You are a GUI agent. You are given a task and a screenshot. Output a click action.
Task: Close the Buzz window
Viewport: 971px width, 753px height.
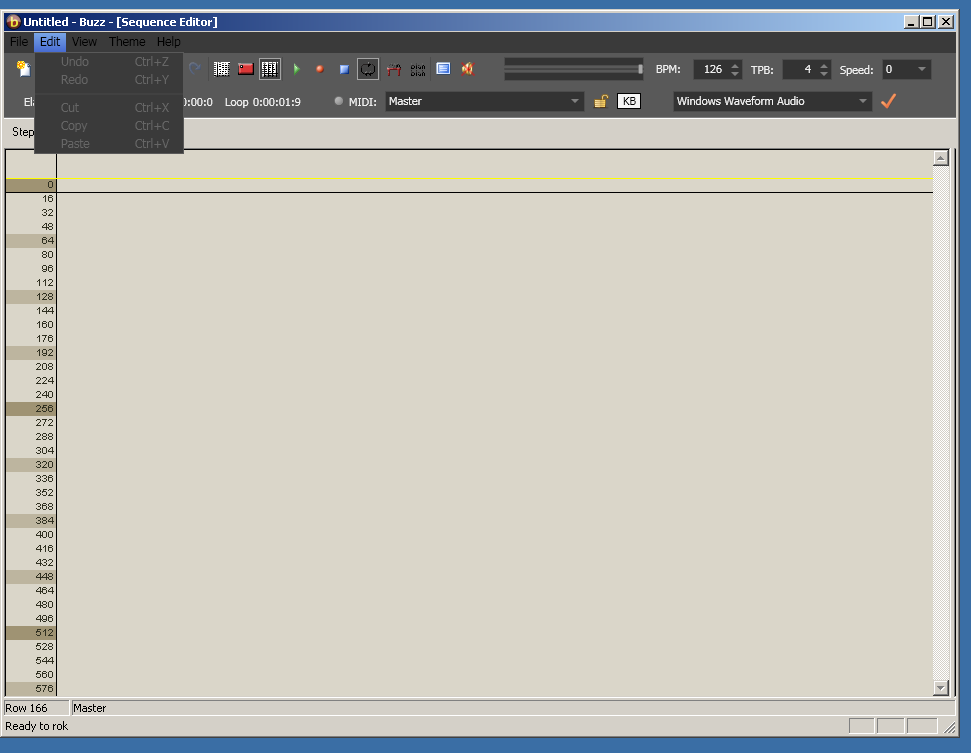tap(946, 22)
